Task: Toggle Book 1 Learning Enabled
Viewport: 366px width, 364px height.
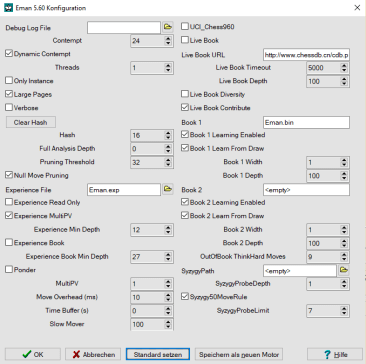Action: (185, 135)
